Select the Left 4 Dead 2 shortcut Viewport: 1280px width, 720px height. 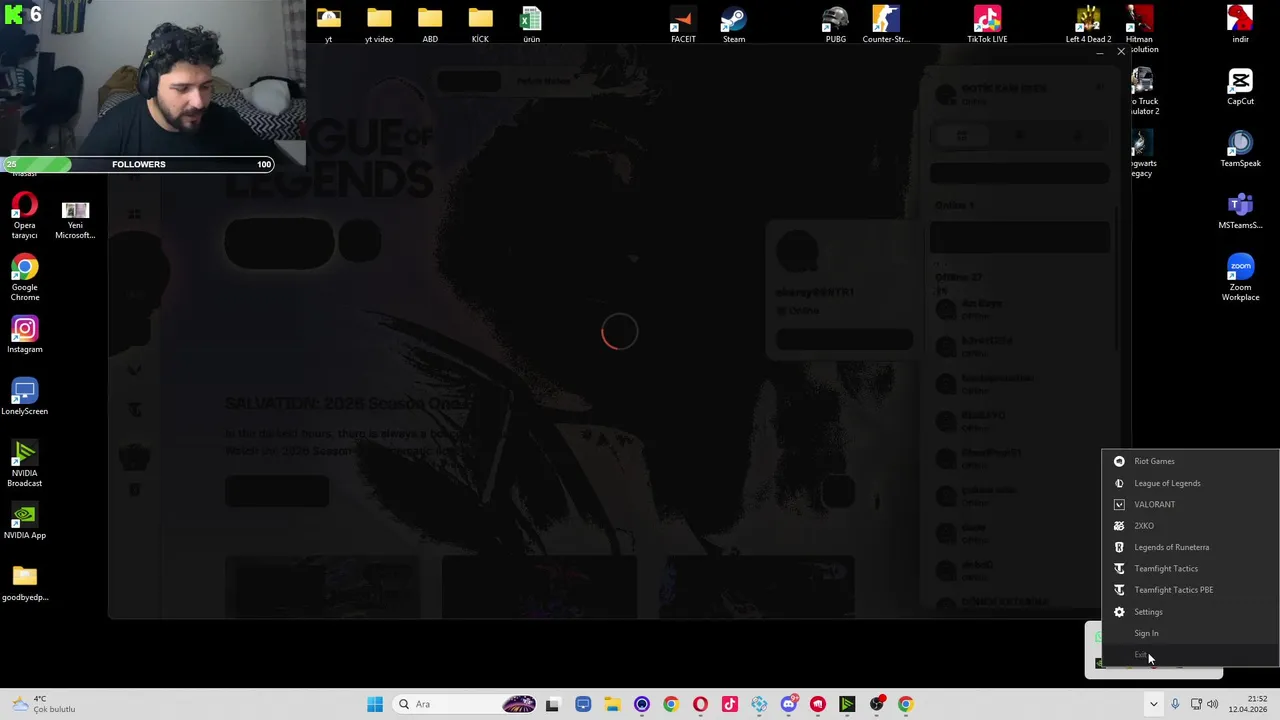(1088, 25)
